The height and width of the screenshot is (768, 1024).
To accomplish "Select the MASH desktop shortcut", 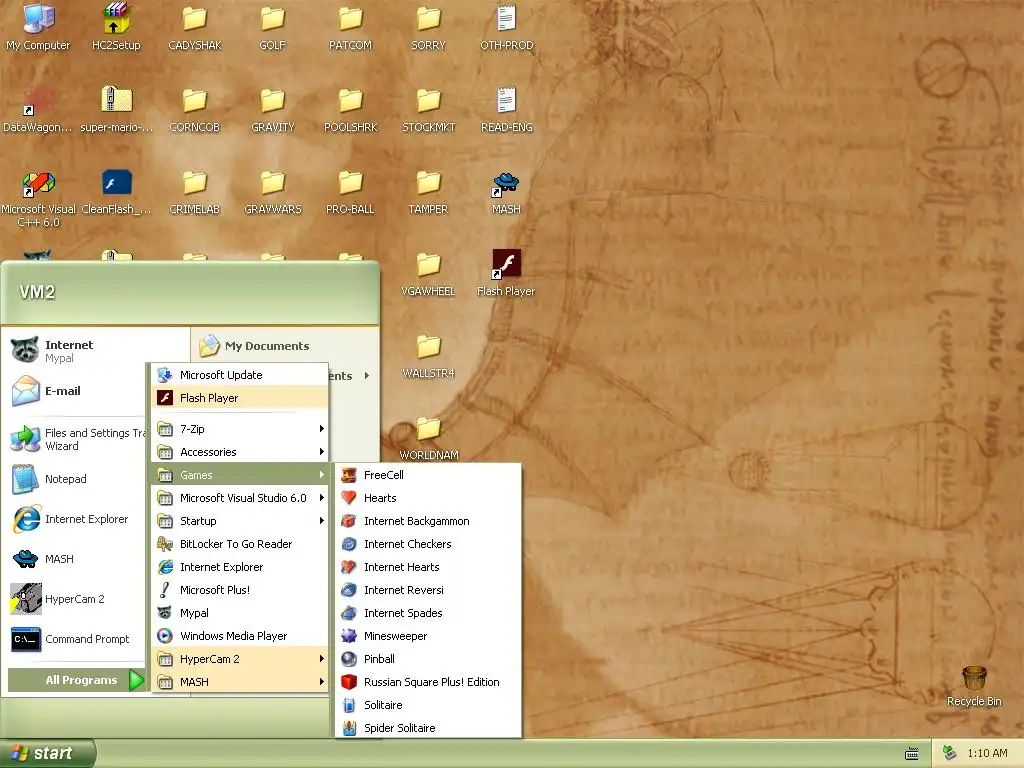I will coord(506,193).
